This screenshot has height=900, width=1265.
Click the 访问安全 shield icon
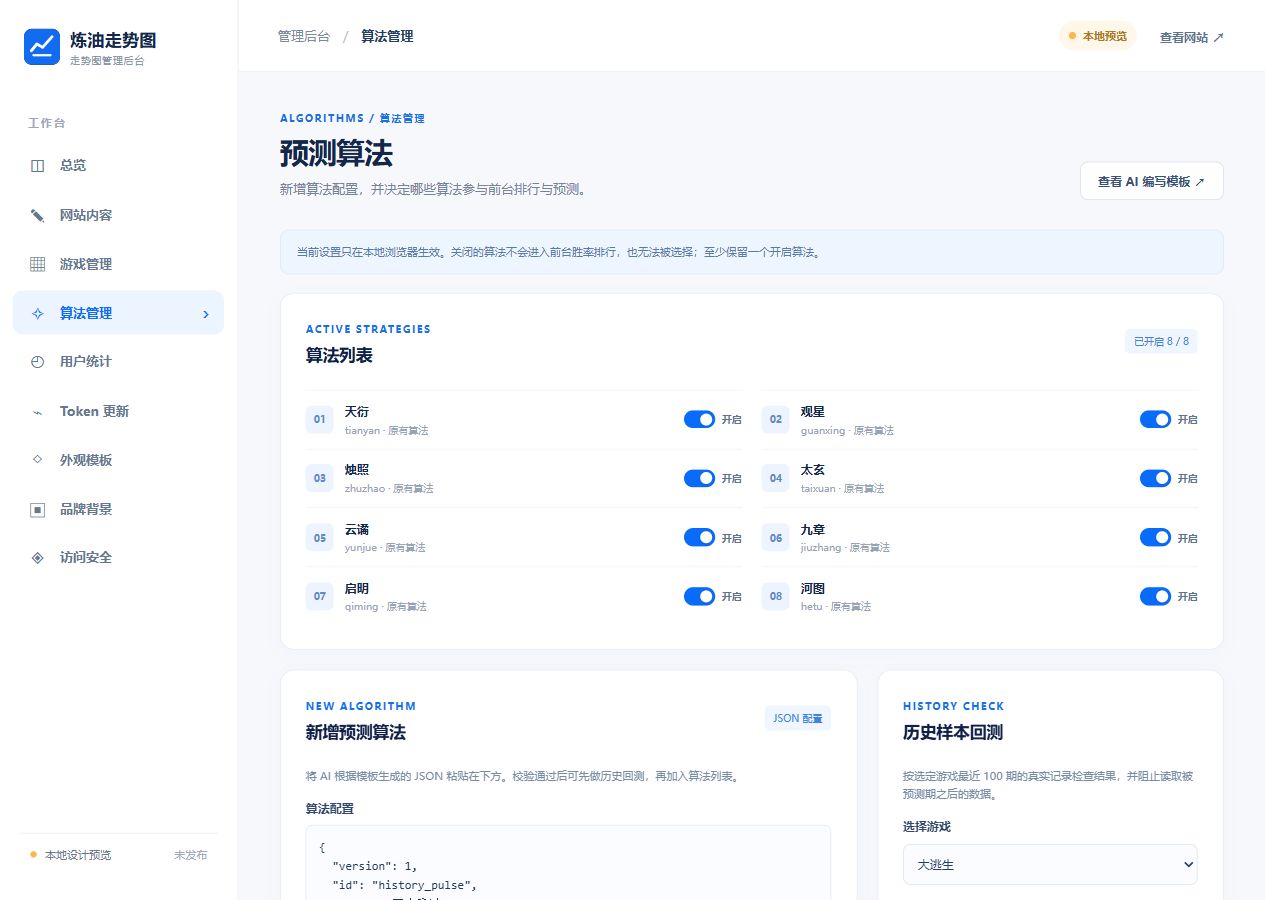pyautogui.click(x=38, y=558)
